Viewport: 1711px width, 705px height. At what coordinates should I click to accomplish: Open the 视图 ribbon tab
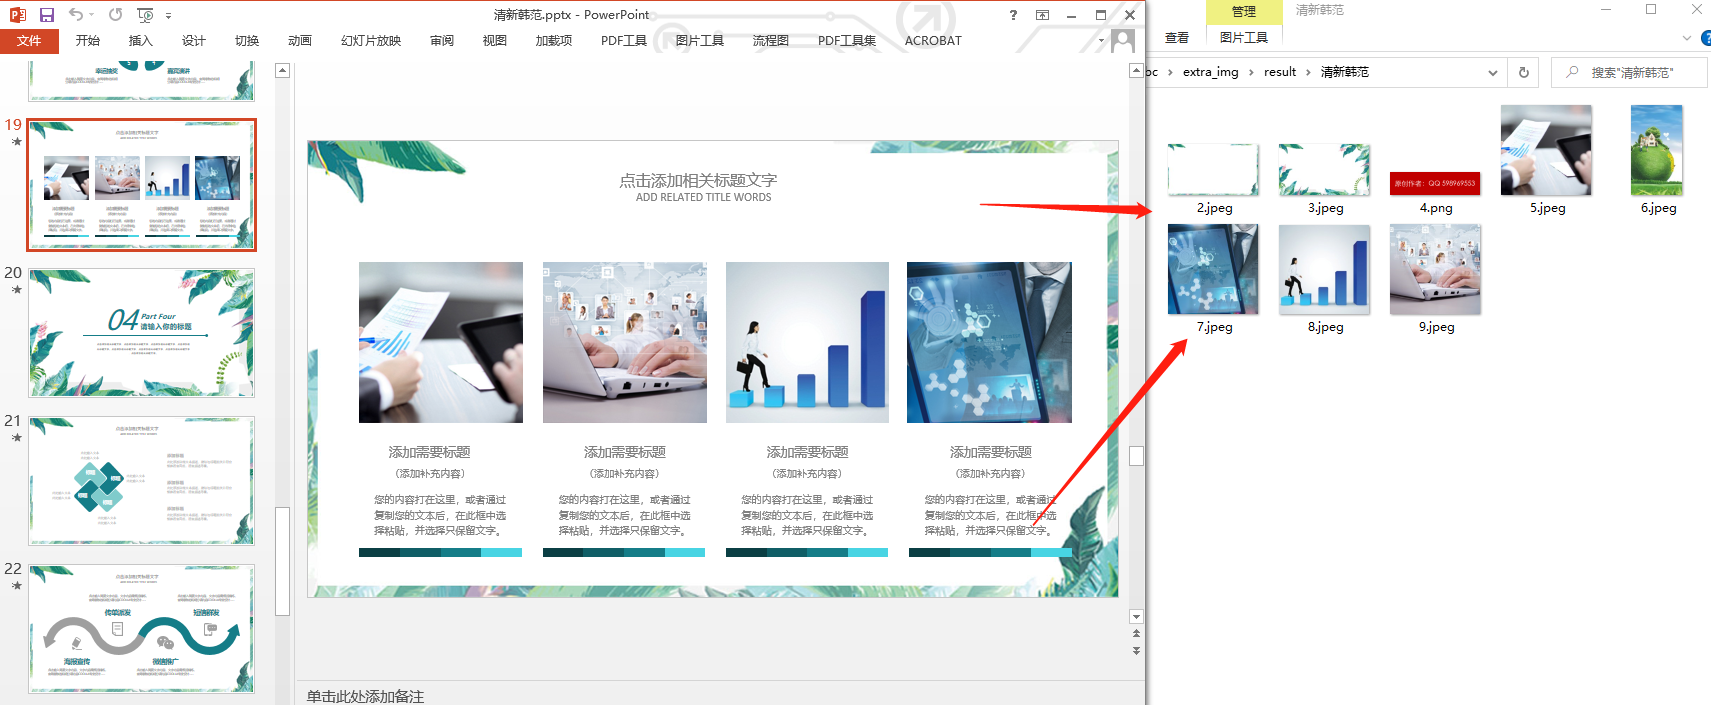click(495, 41)
